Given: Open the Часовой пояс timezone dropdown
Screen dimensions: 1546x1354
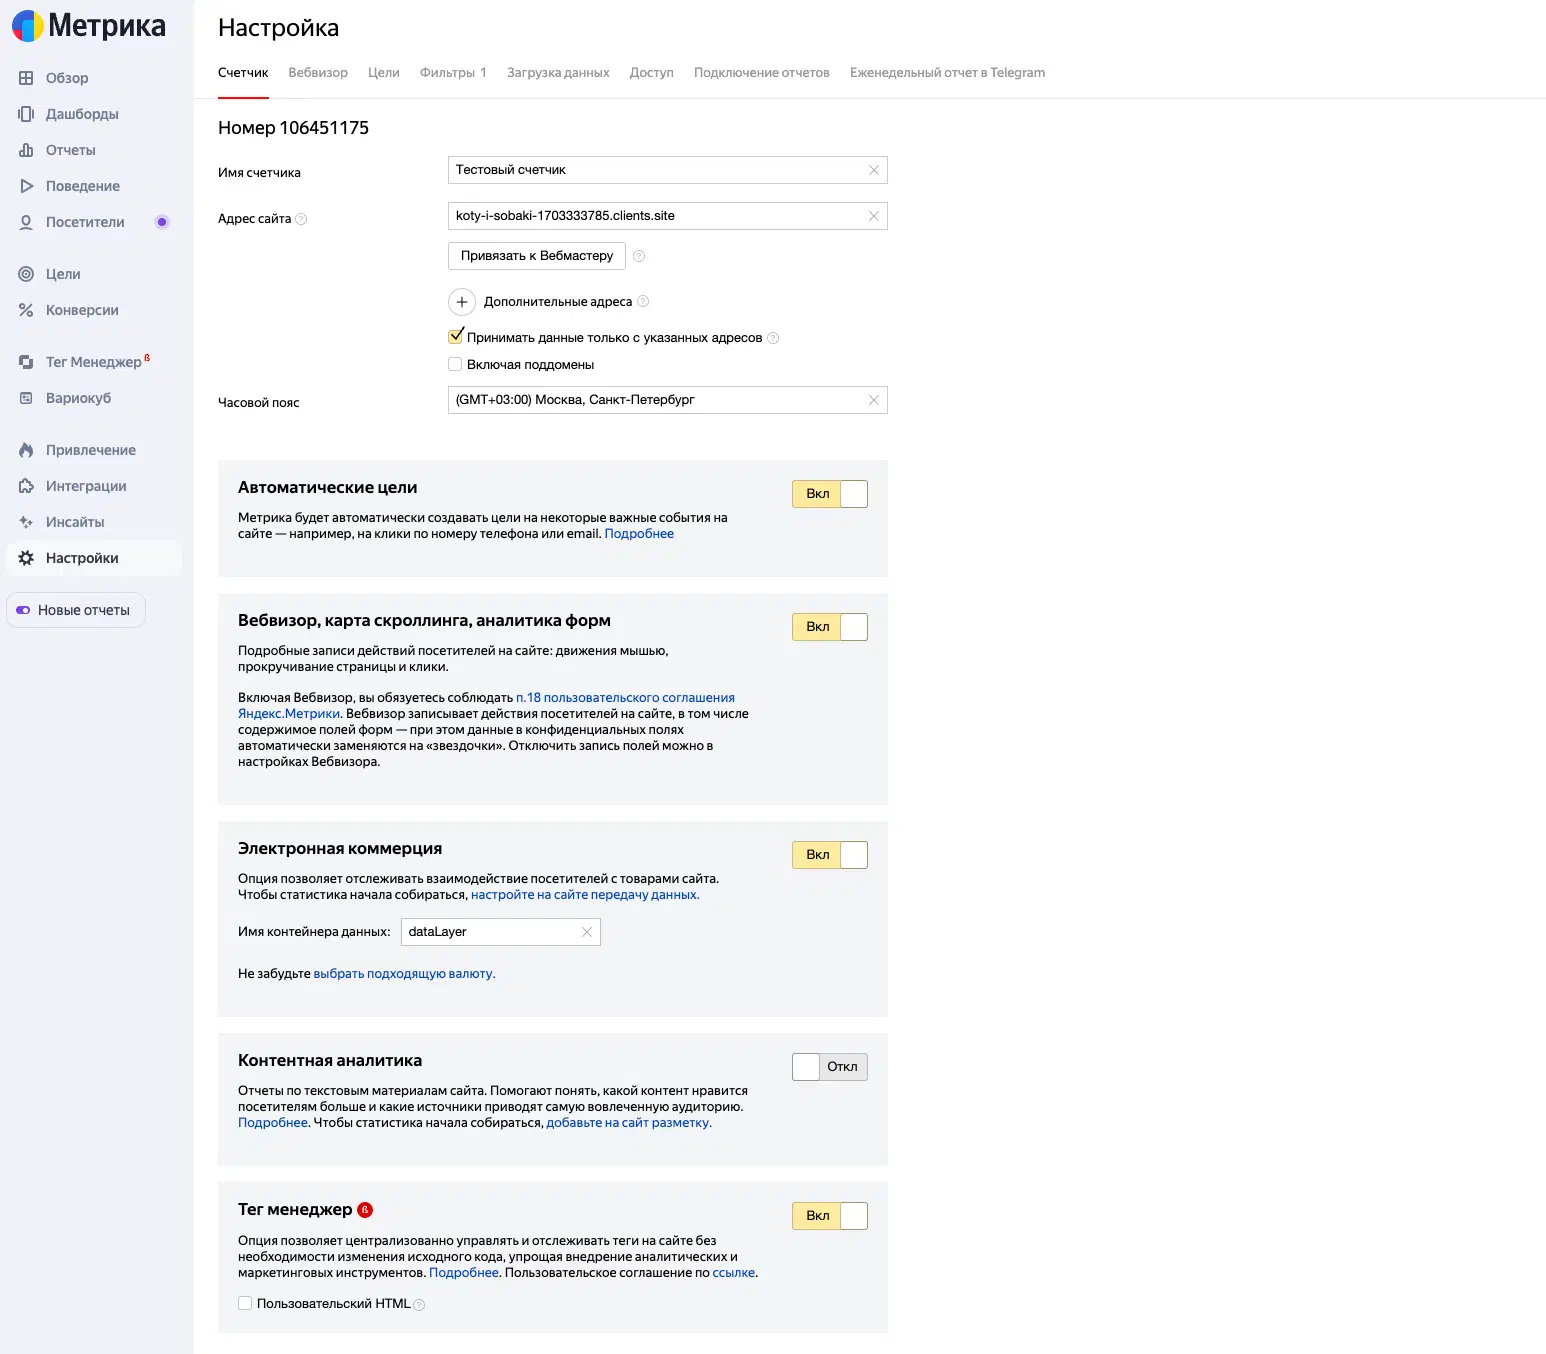Looking at the screenshot, I should click(x=668, y=400).
